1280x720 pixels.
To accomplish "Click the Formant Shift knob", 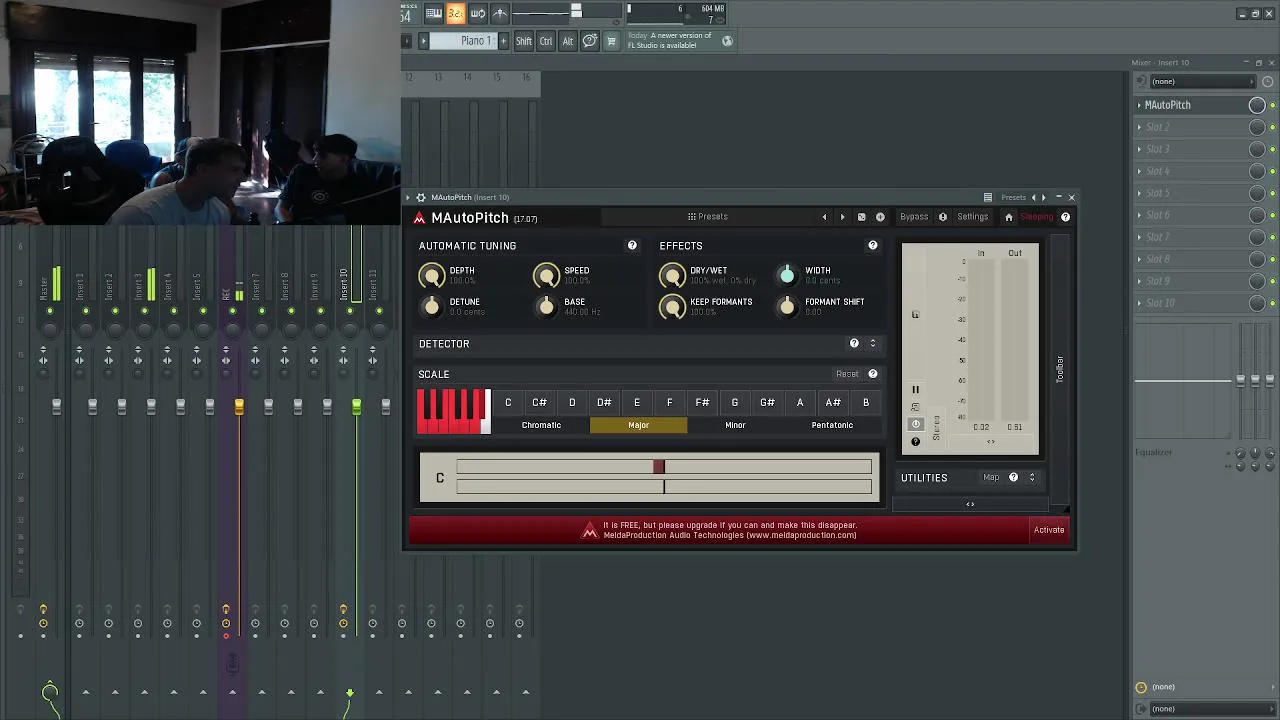I will coord(787,307).
